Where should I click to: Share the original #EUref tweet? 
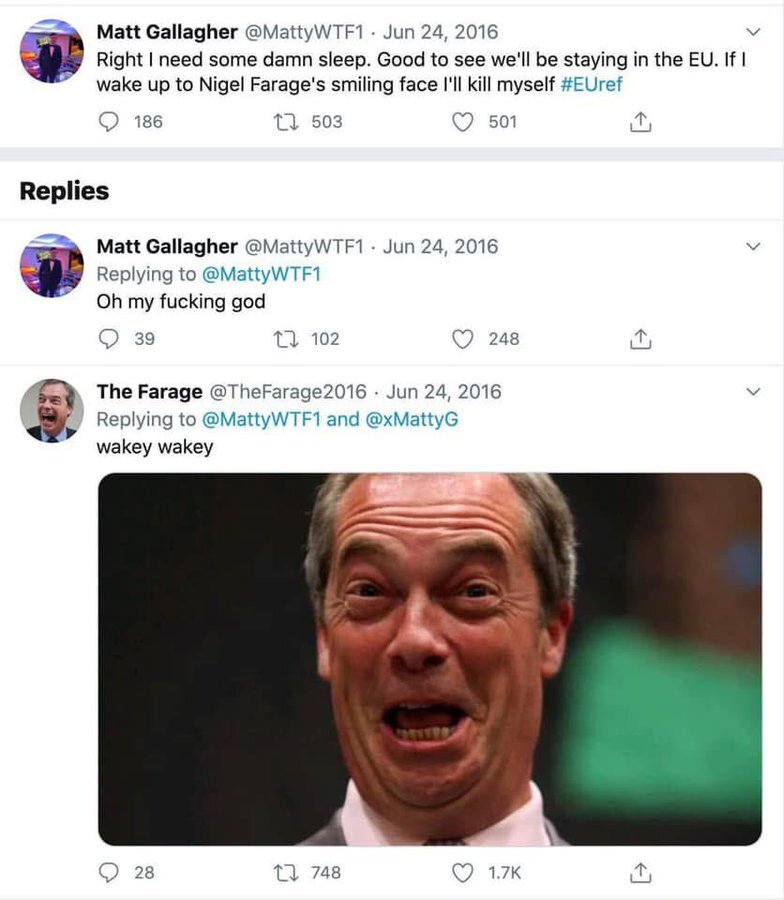(641, 122)
